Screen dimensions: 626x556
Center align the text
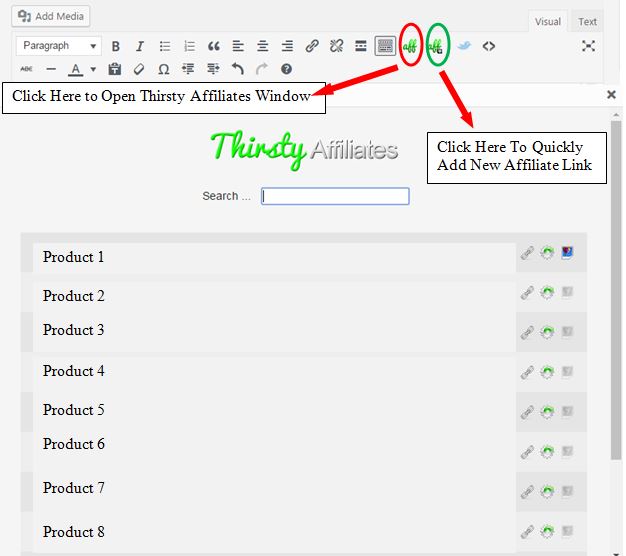coord(262,46)
